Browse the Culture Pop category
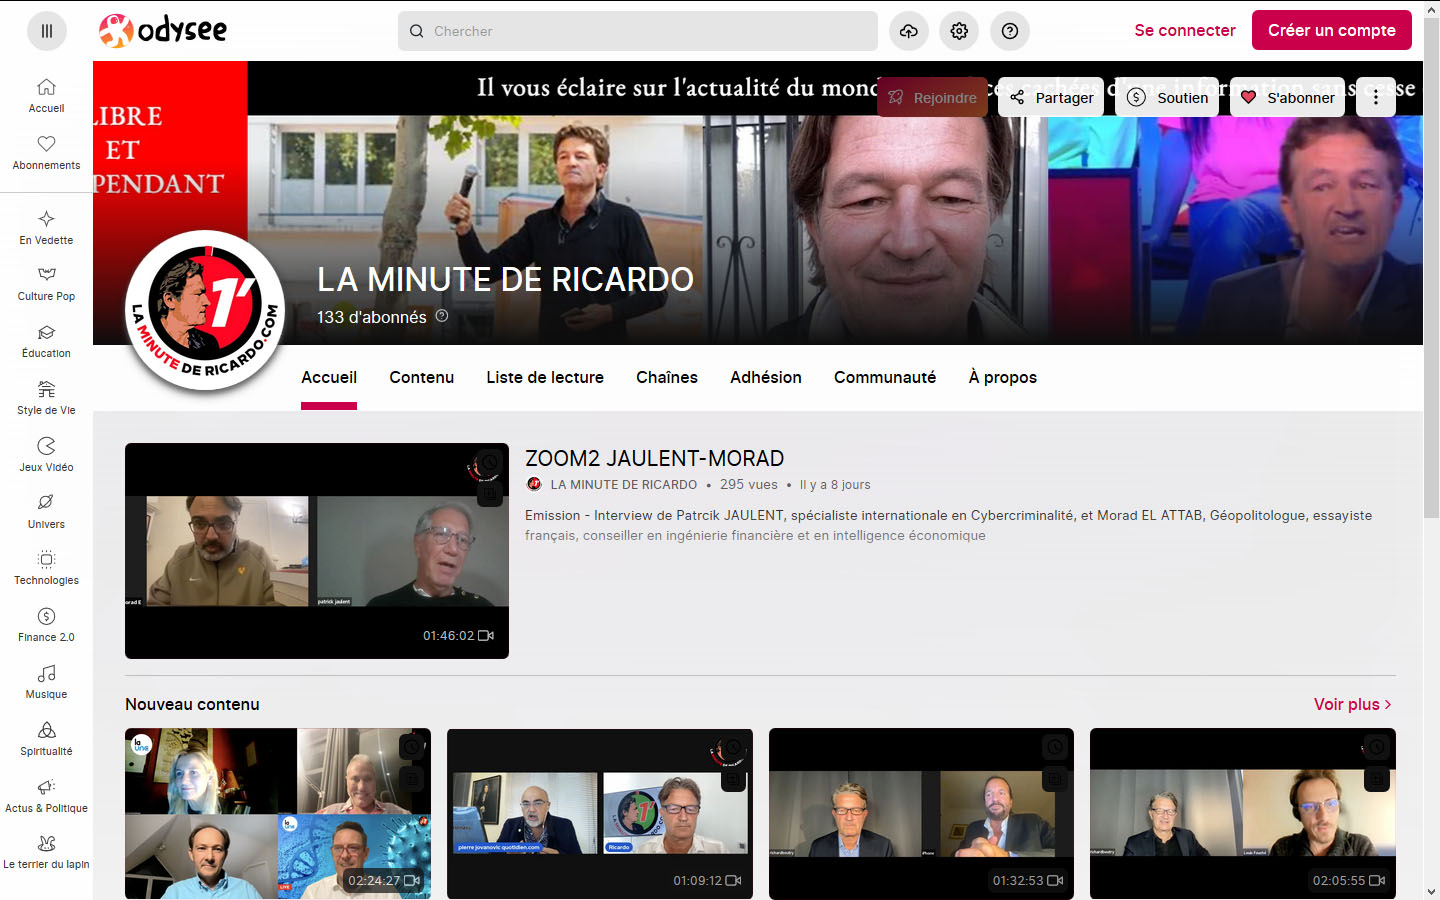Image resolution: width=1440 pixels, height=900 pixels. 46,284
